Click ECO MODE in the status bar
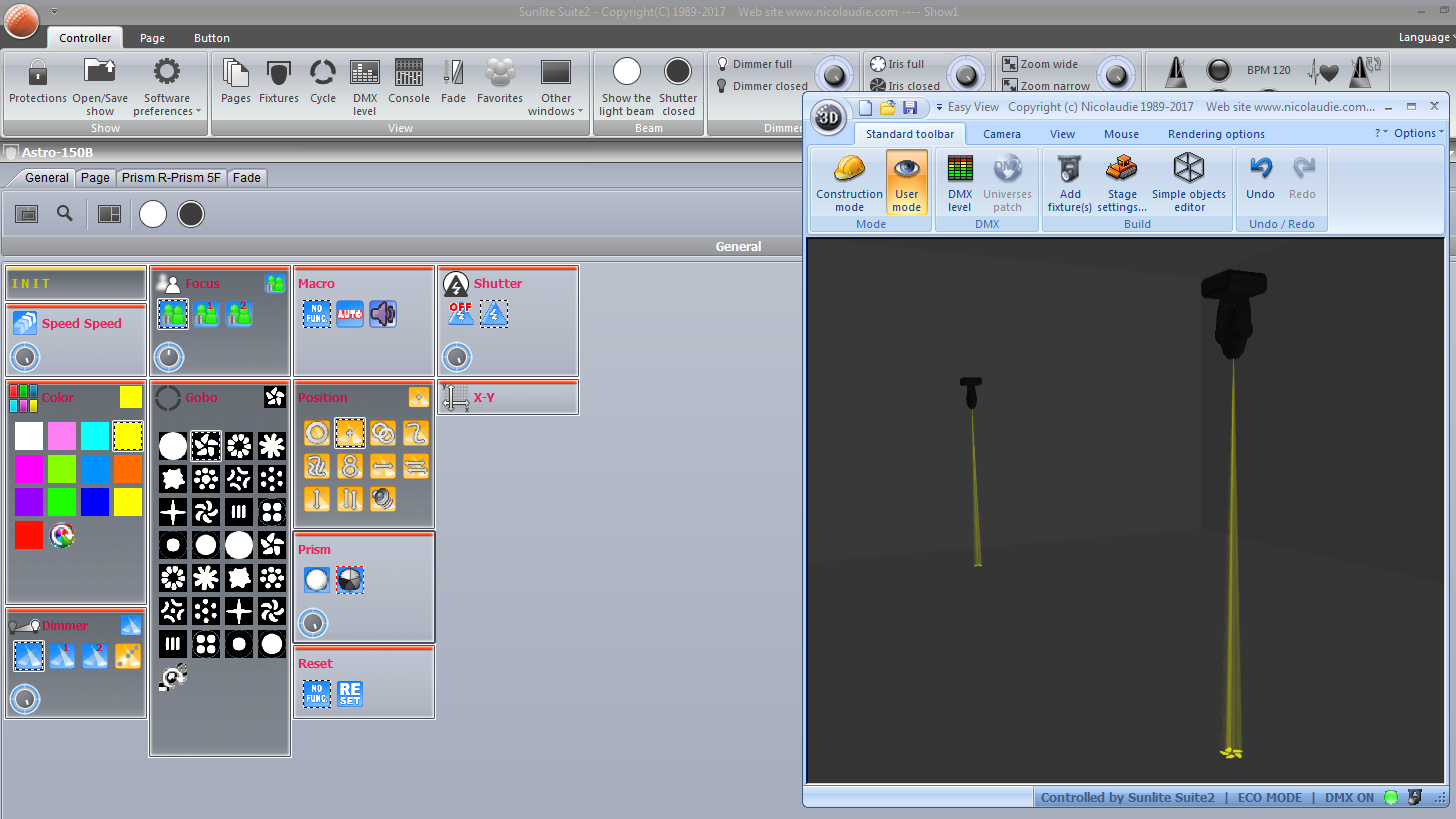This screenshot has height=819, width=1456. [x=1270, y=797]
